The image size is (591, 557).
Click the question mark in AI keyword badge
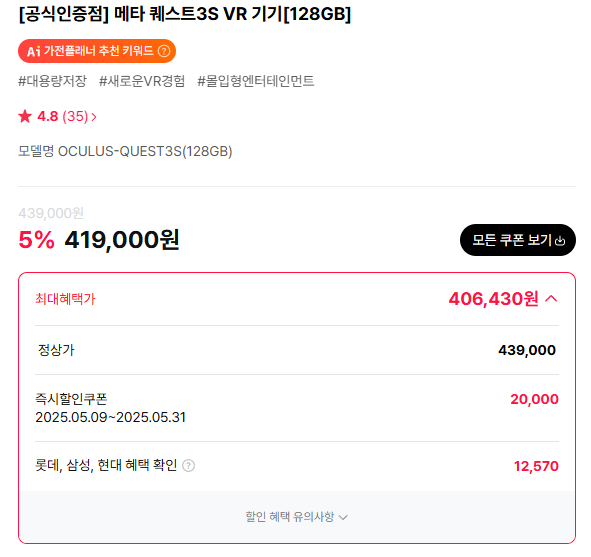[x=164, y=51]
